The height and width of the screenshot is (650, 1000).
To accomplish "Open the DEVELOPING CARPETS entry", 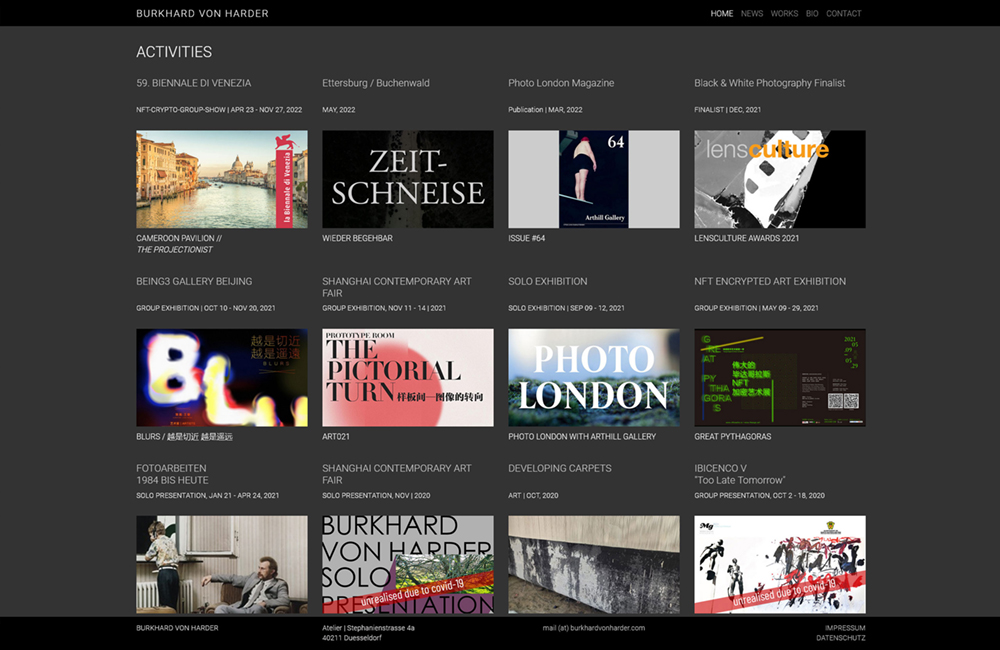I will [x=560, y=468].
